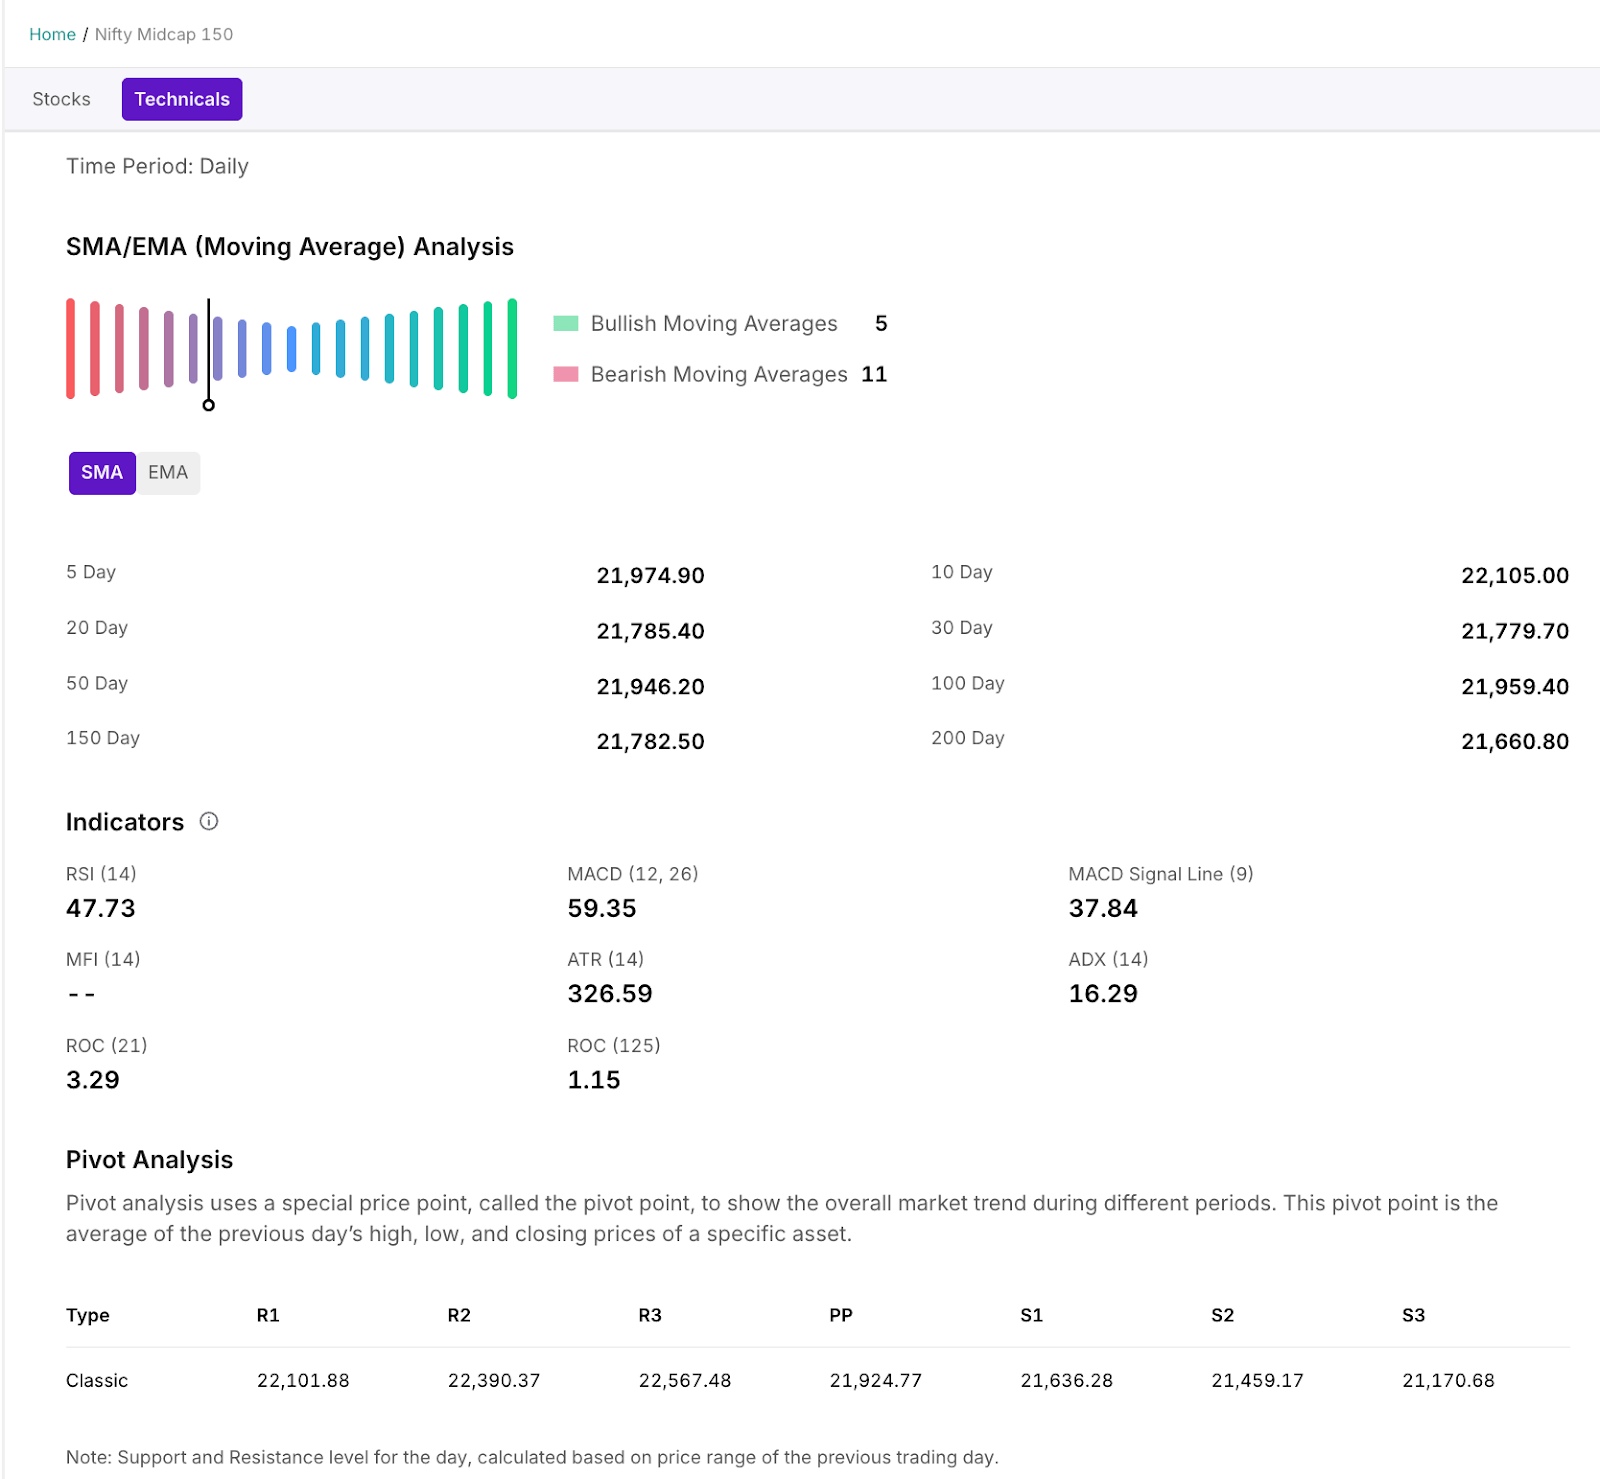The image size is (1600, 1479).
Task: Click the 5 Day SMA value 21,974.90
Action: [x=650, y=576]
